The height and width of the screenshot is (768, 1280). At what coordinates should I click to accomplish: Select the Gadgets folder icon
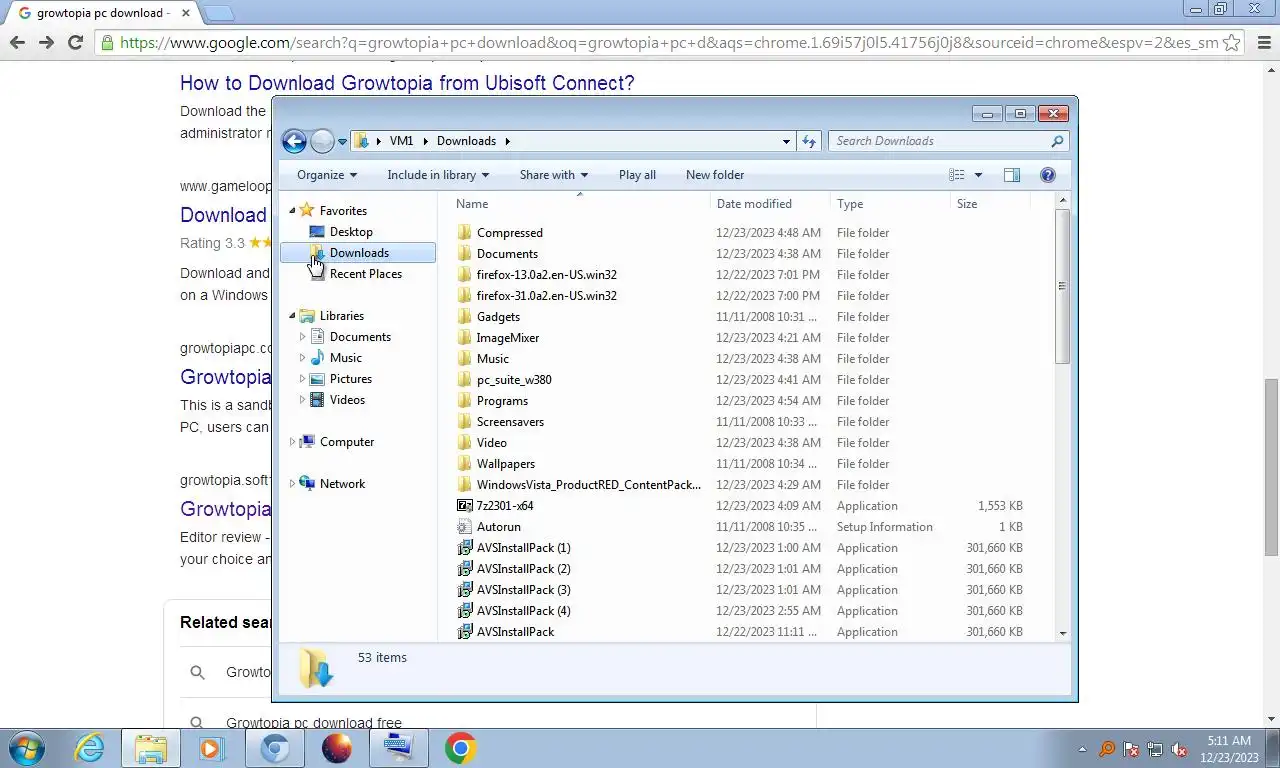[x=464, y=317]
